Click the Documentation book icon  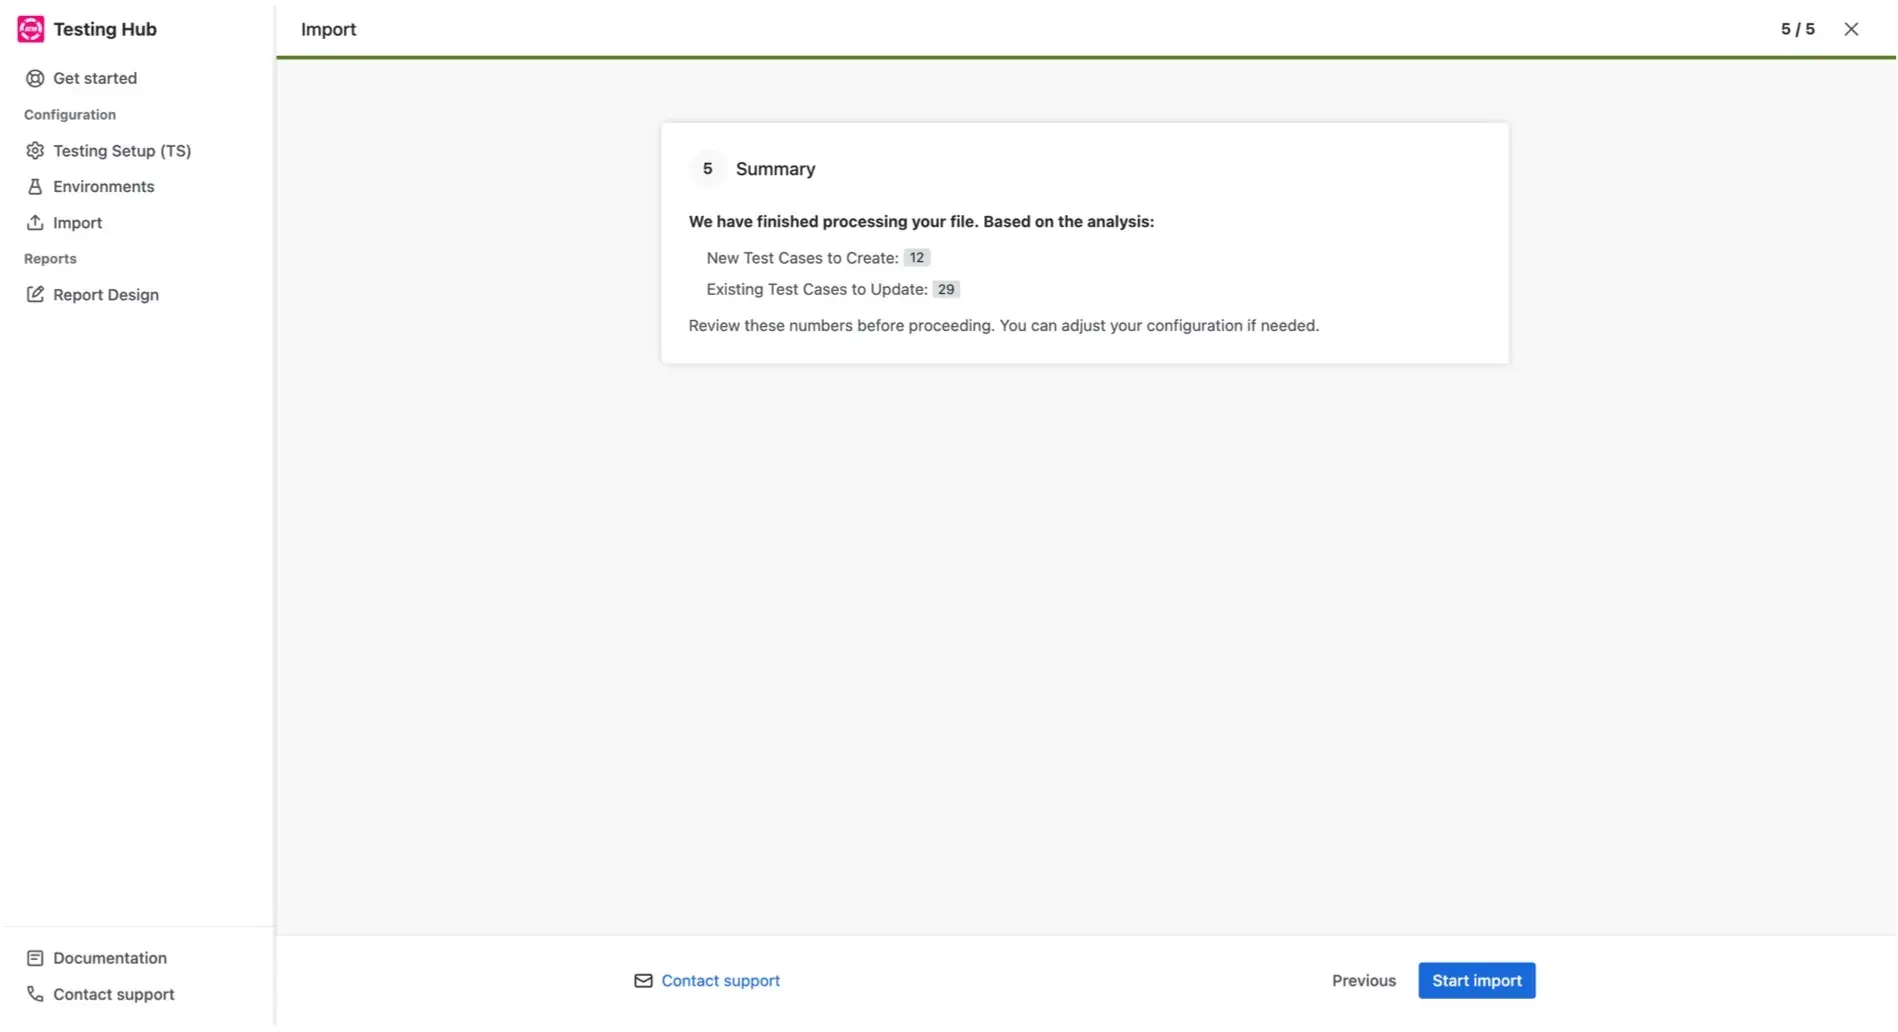(35, 957)
